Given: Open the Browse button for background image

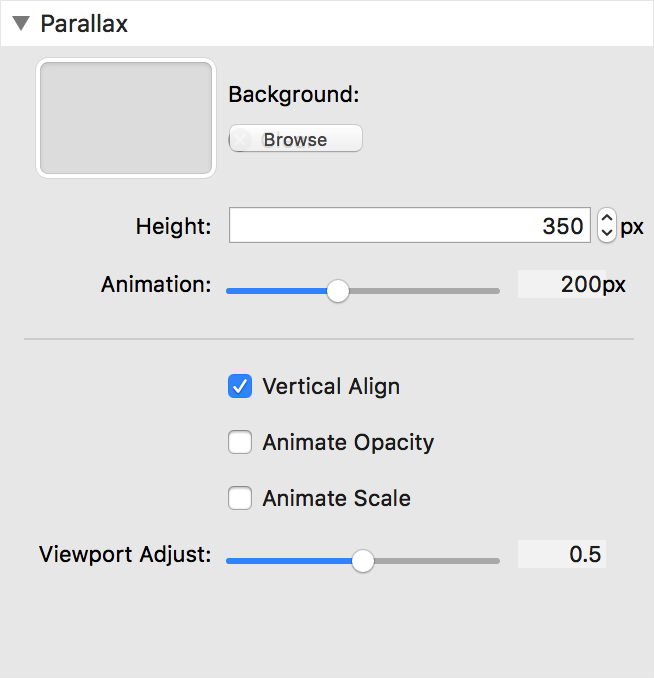Looking at the screenshot, I should [x=295, y=138].
